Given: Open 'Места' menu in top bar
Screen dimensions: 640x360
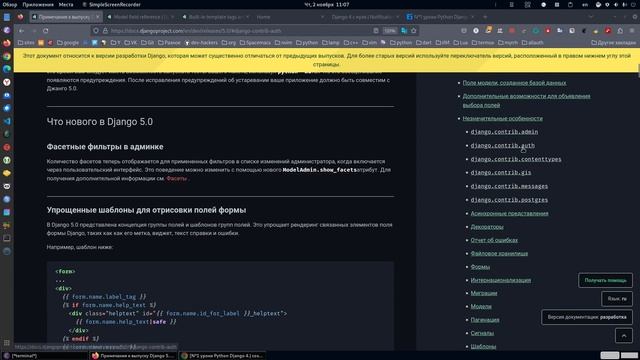Looking at the screenshot, I should (66, 4).
